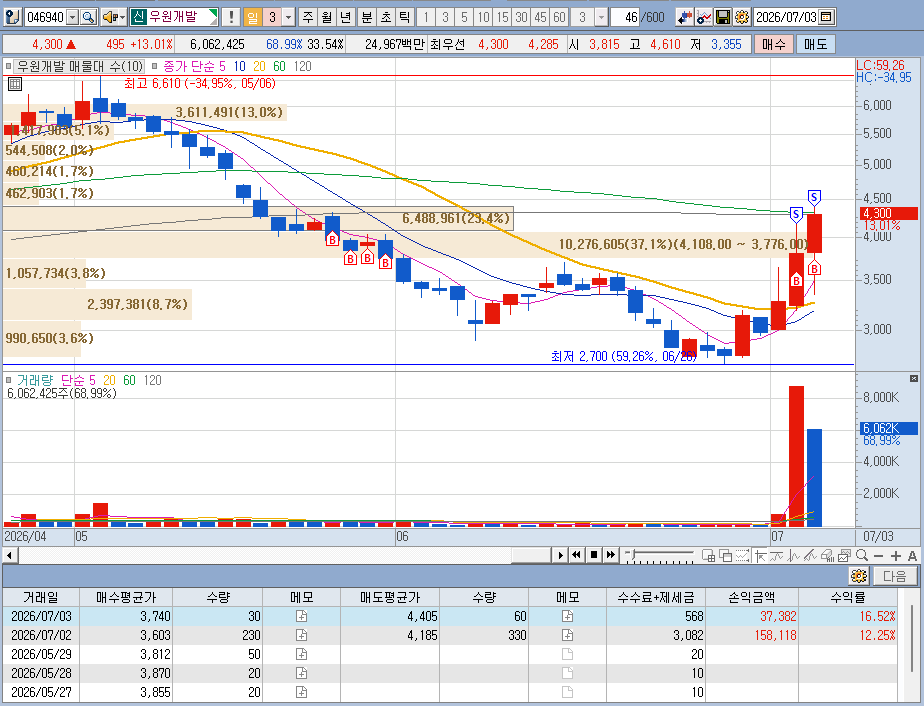Toggle the 주 weekly period button
This screenshot has width=924, height=706.
tap(308, 17)
